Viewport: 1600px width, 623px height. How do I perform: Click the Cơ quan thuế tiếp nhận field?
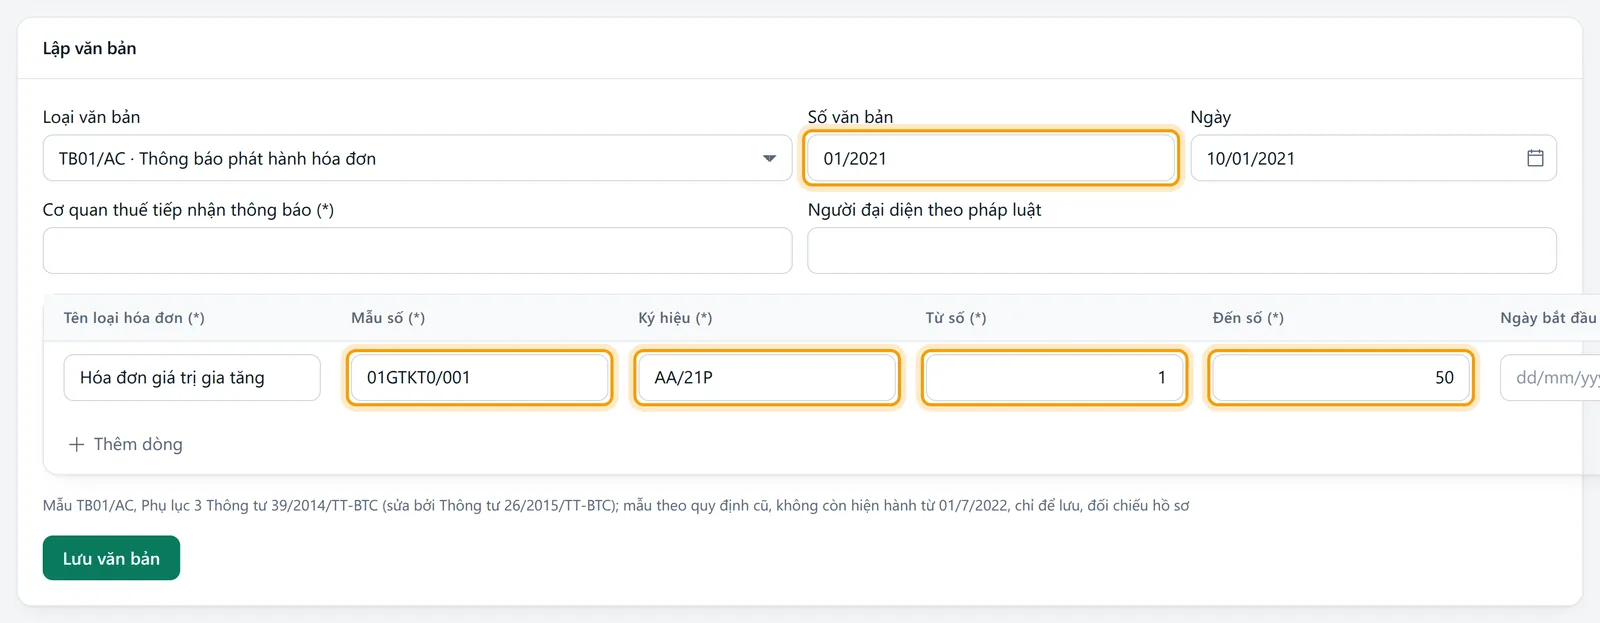coord(417,250)
